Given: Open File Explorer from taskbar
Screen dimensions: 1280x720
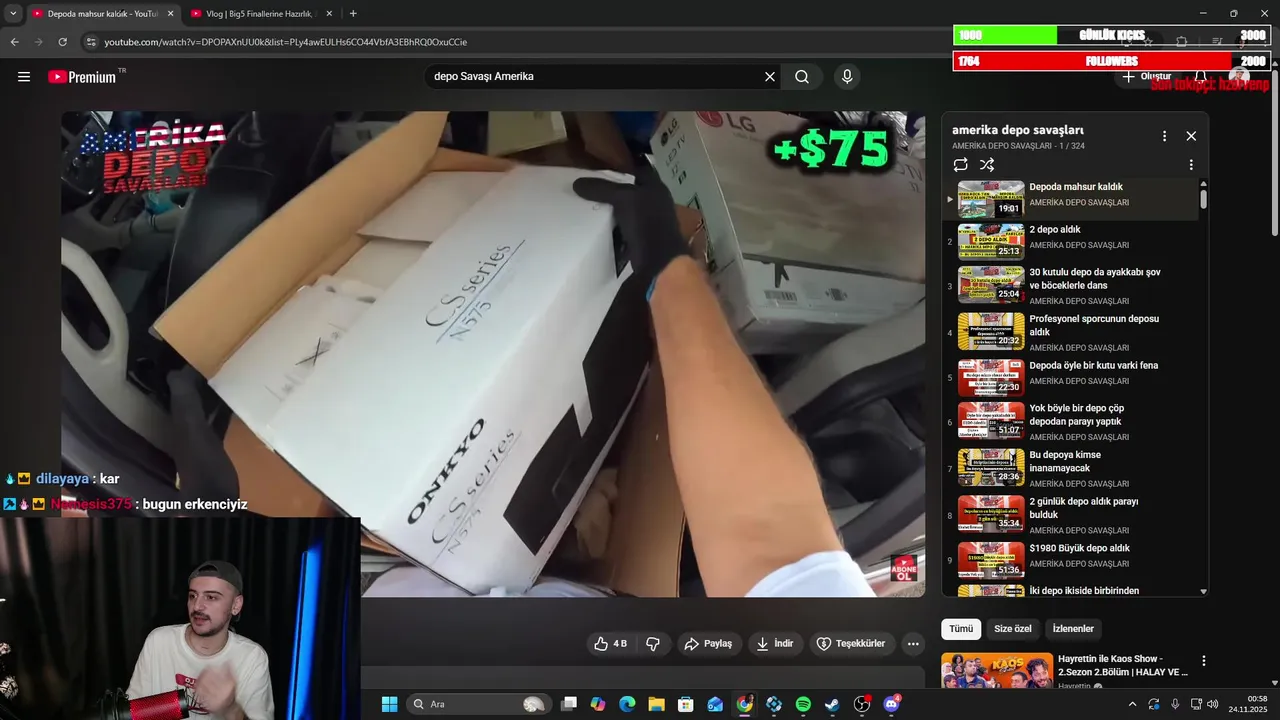Looking at the screenshot, I should (x=656, y=704).
